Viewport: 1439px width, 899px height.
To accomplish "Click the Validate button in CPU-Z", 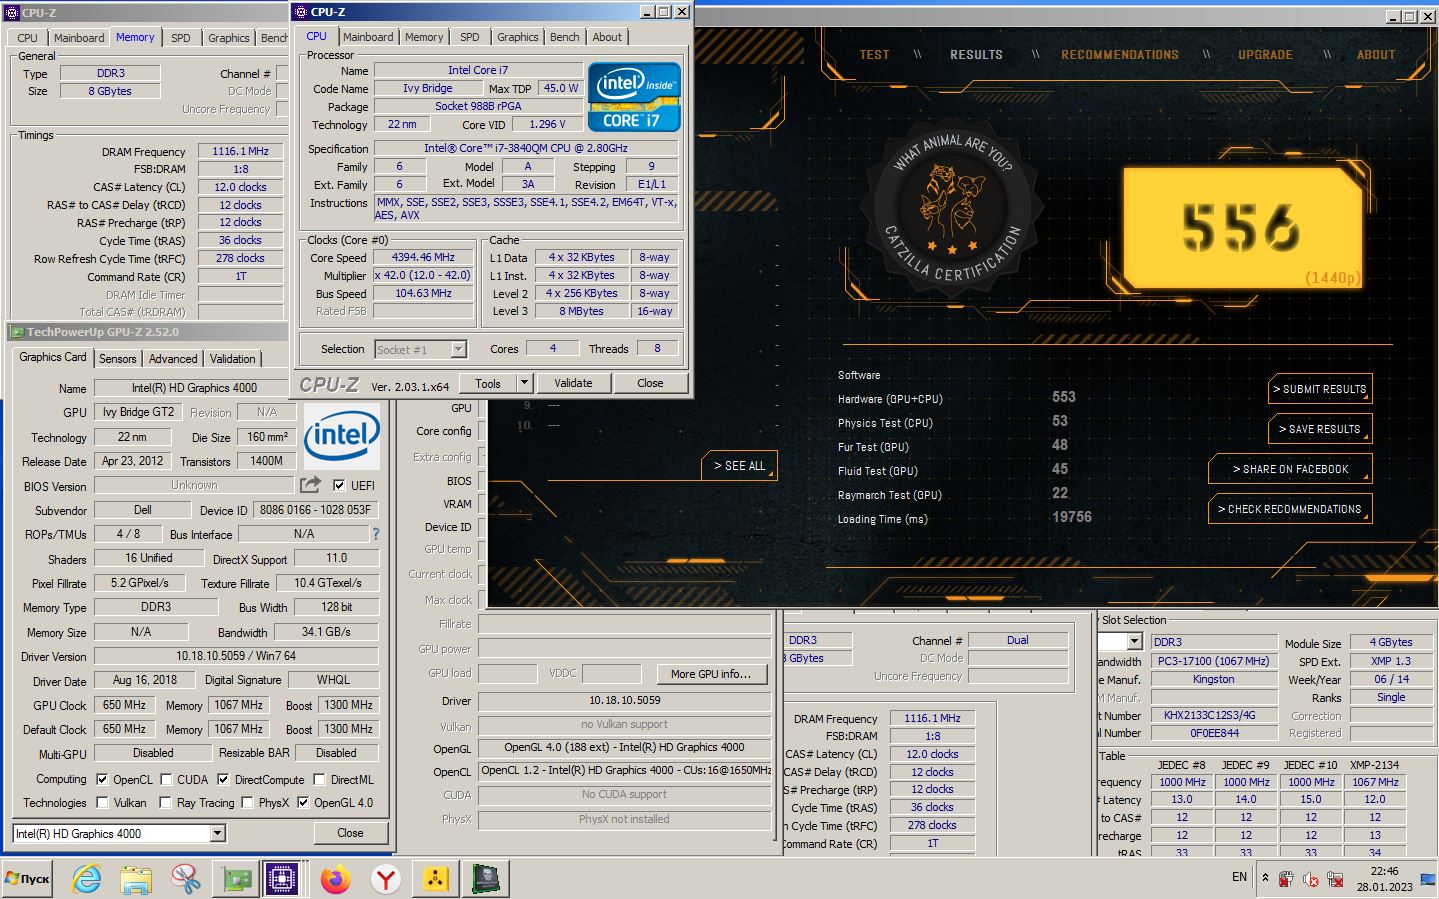I will (x=573, y=383).
